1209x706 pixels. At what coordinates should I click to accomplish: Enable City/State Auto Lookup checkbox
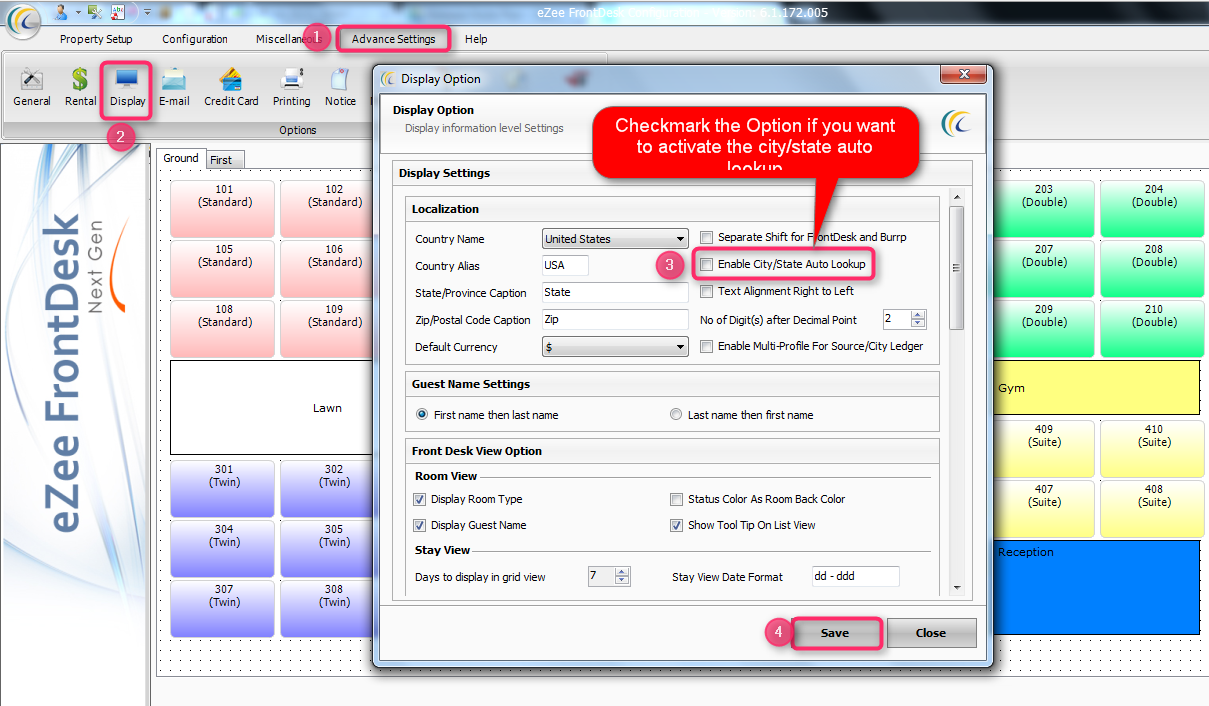click(x=707, y=265)
